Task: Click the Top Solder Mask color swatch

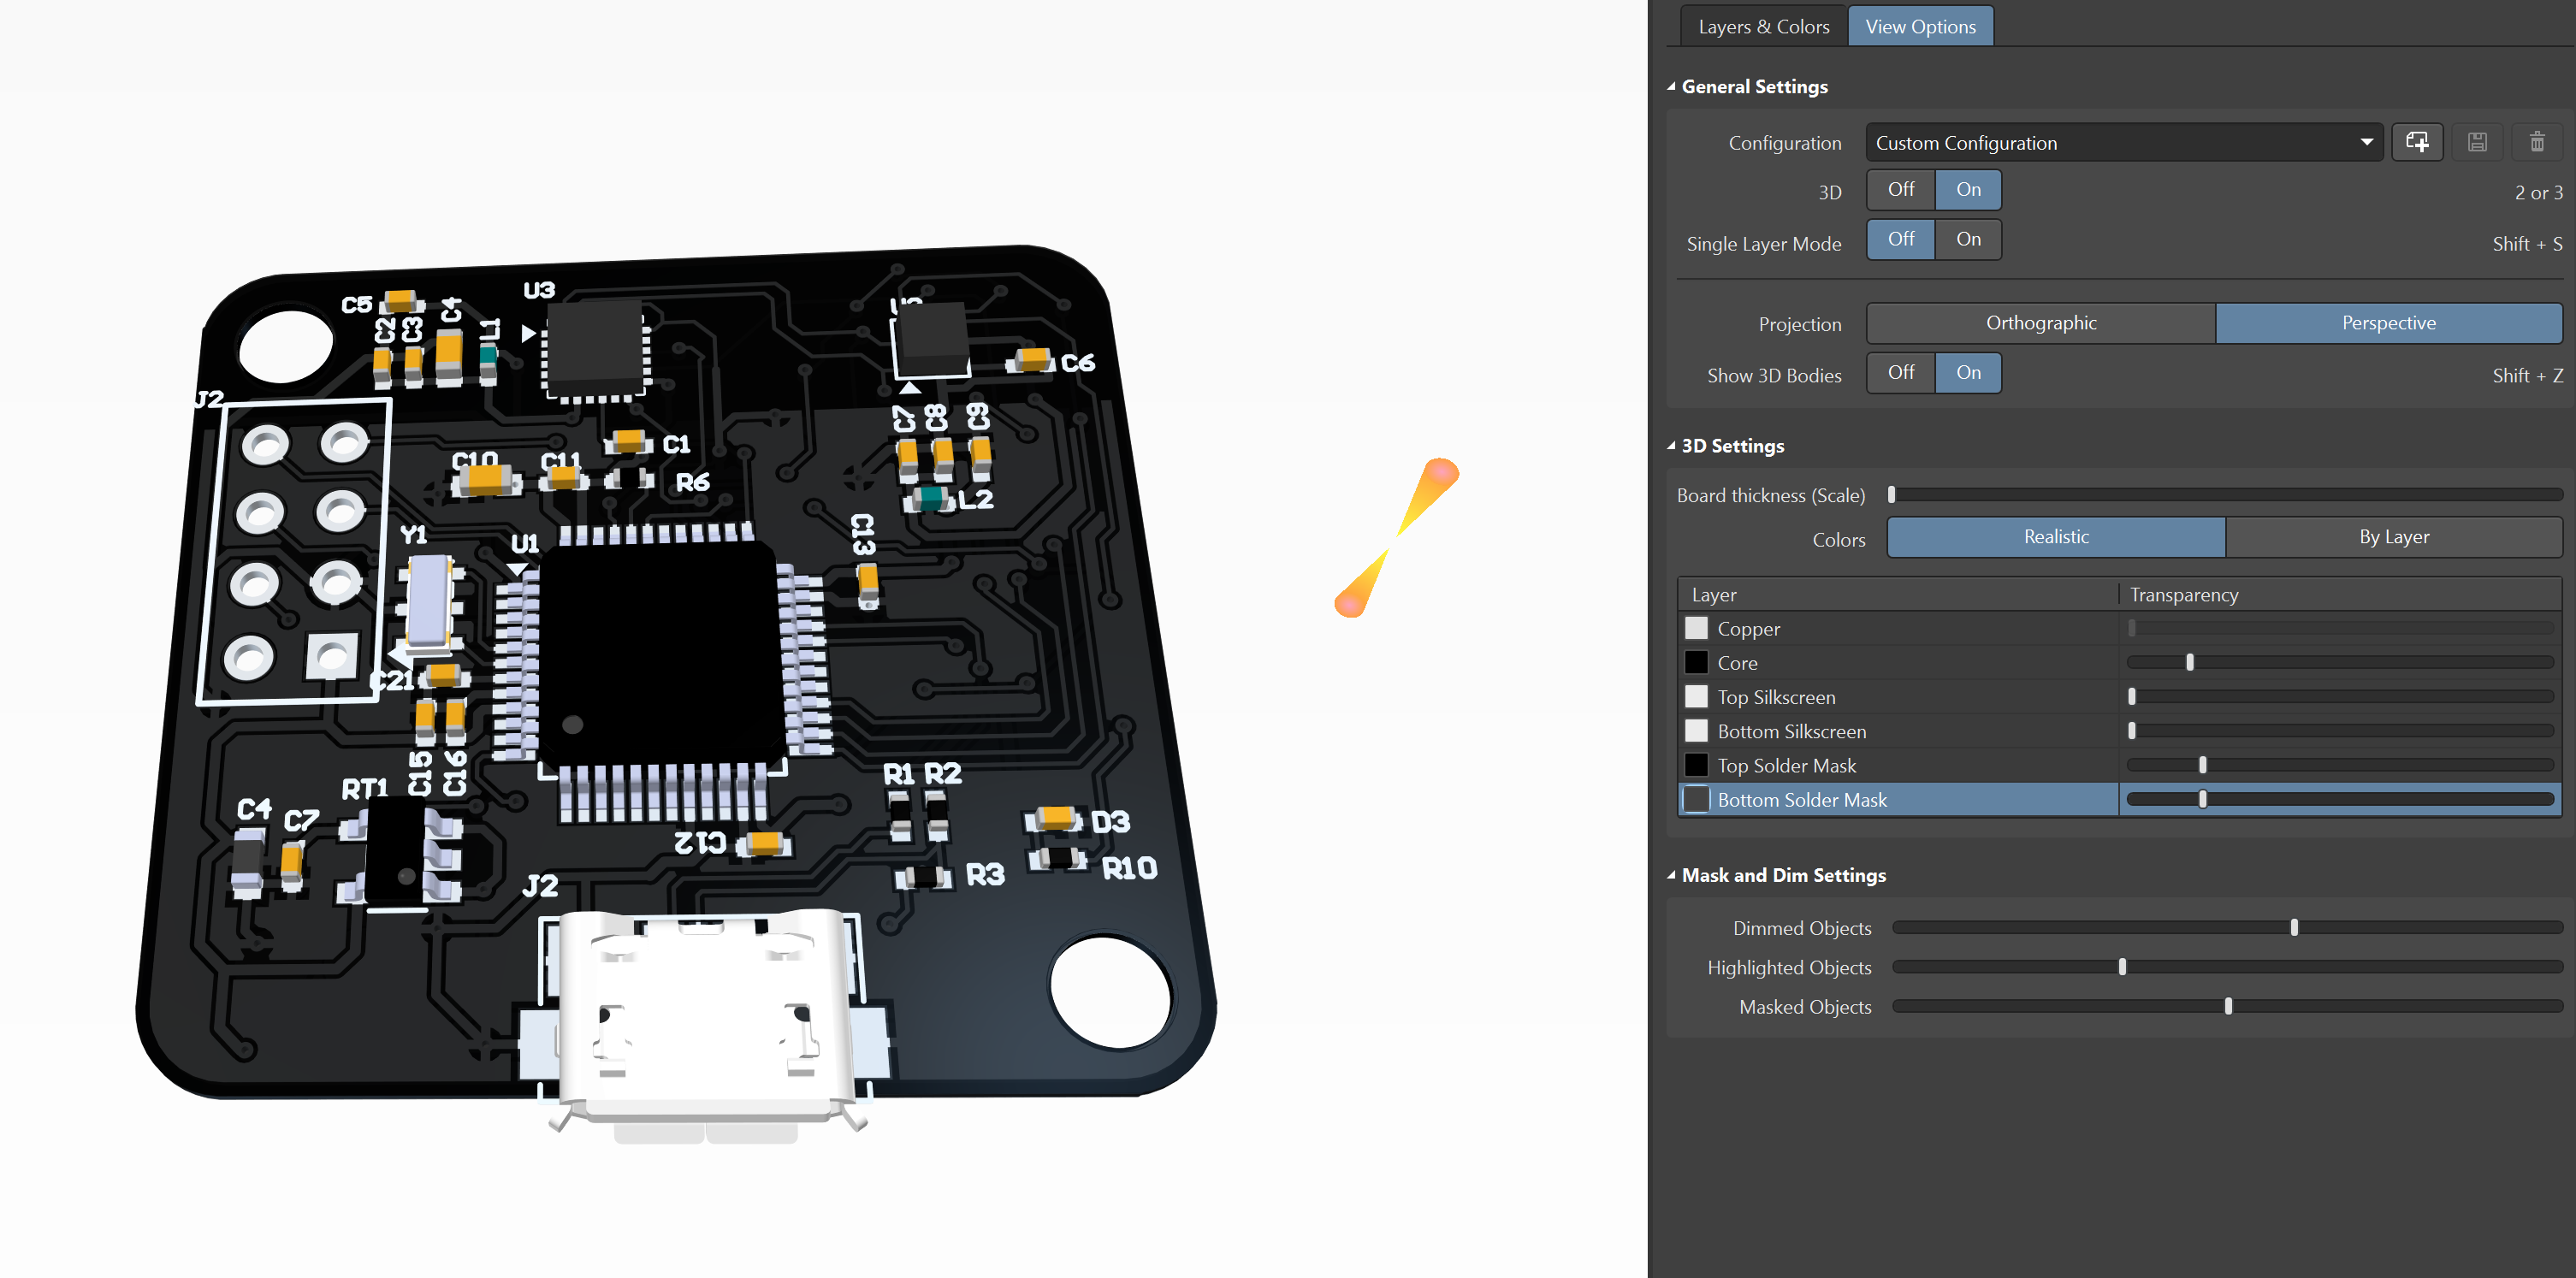Action: 1696,765
